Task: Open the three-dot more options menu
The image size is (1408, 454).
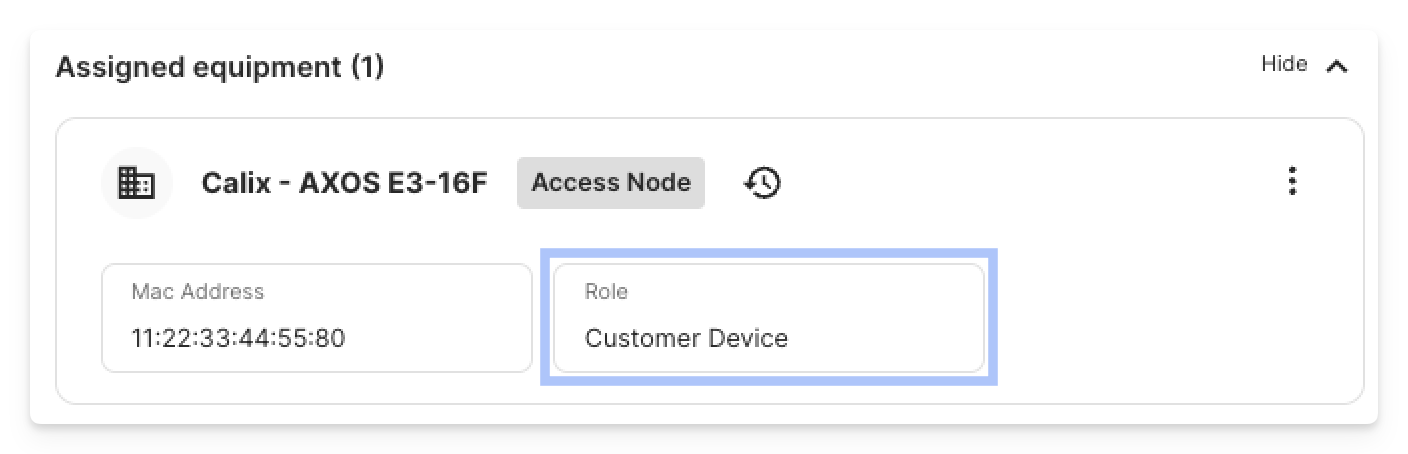Action: [1293, 182]
